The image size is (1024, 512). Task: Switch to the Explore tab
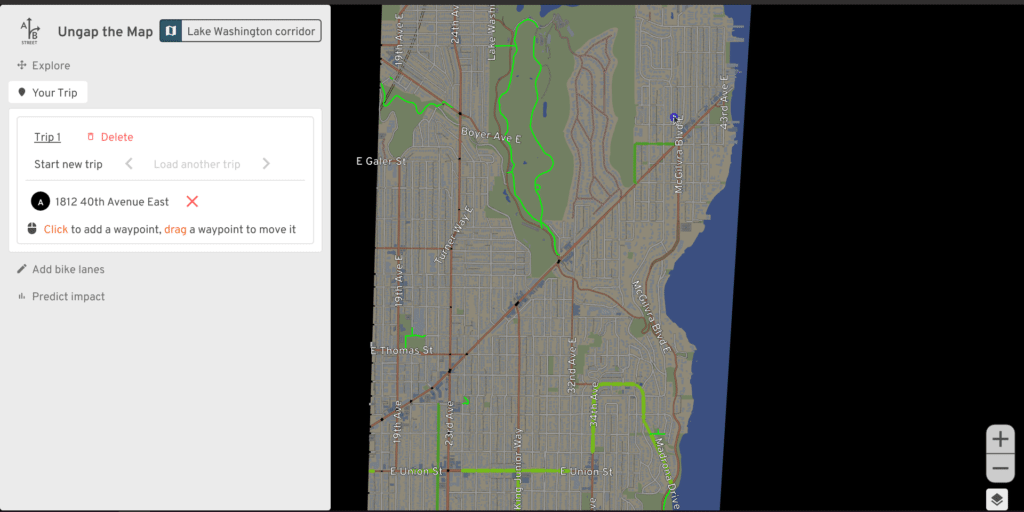pos(44,65)
